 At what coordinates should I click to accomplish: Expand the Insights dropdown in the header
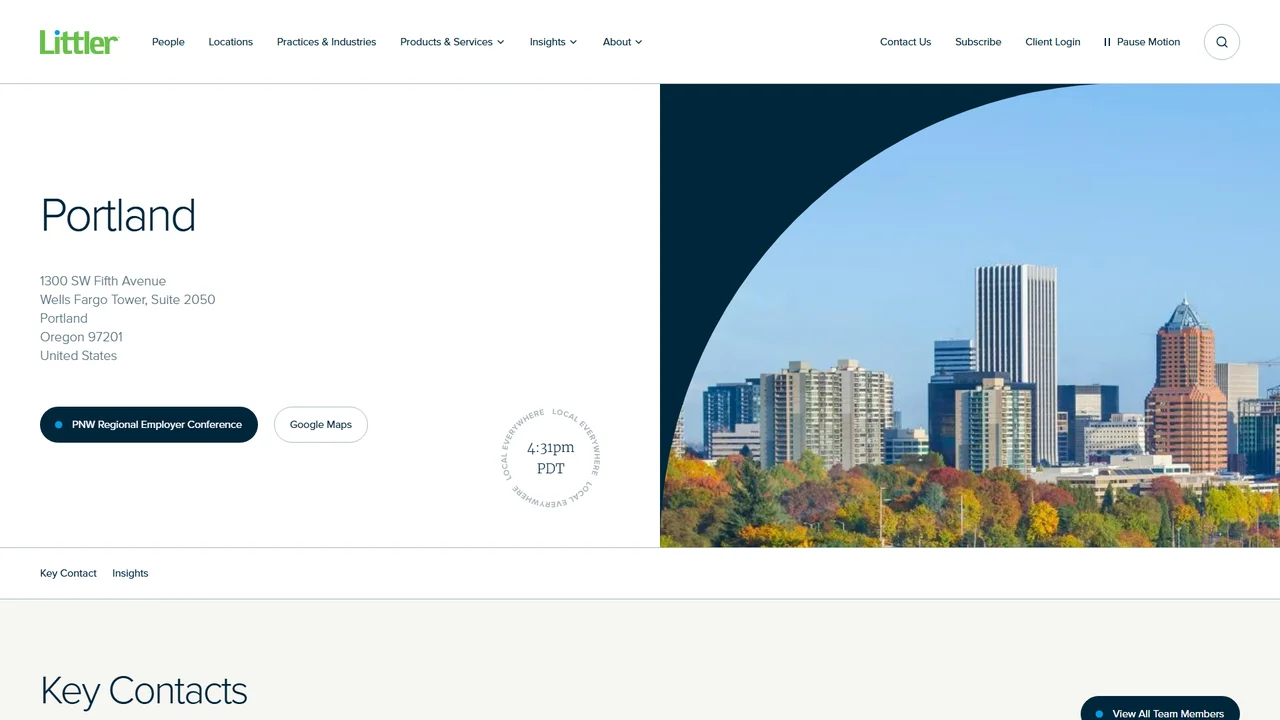(553, 42)
